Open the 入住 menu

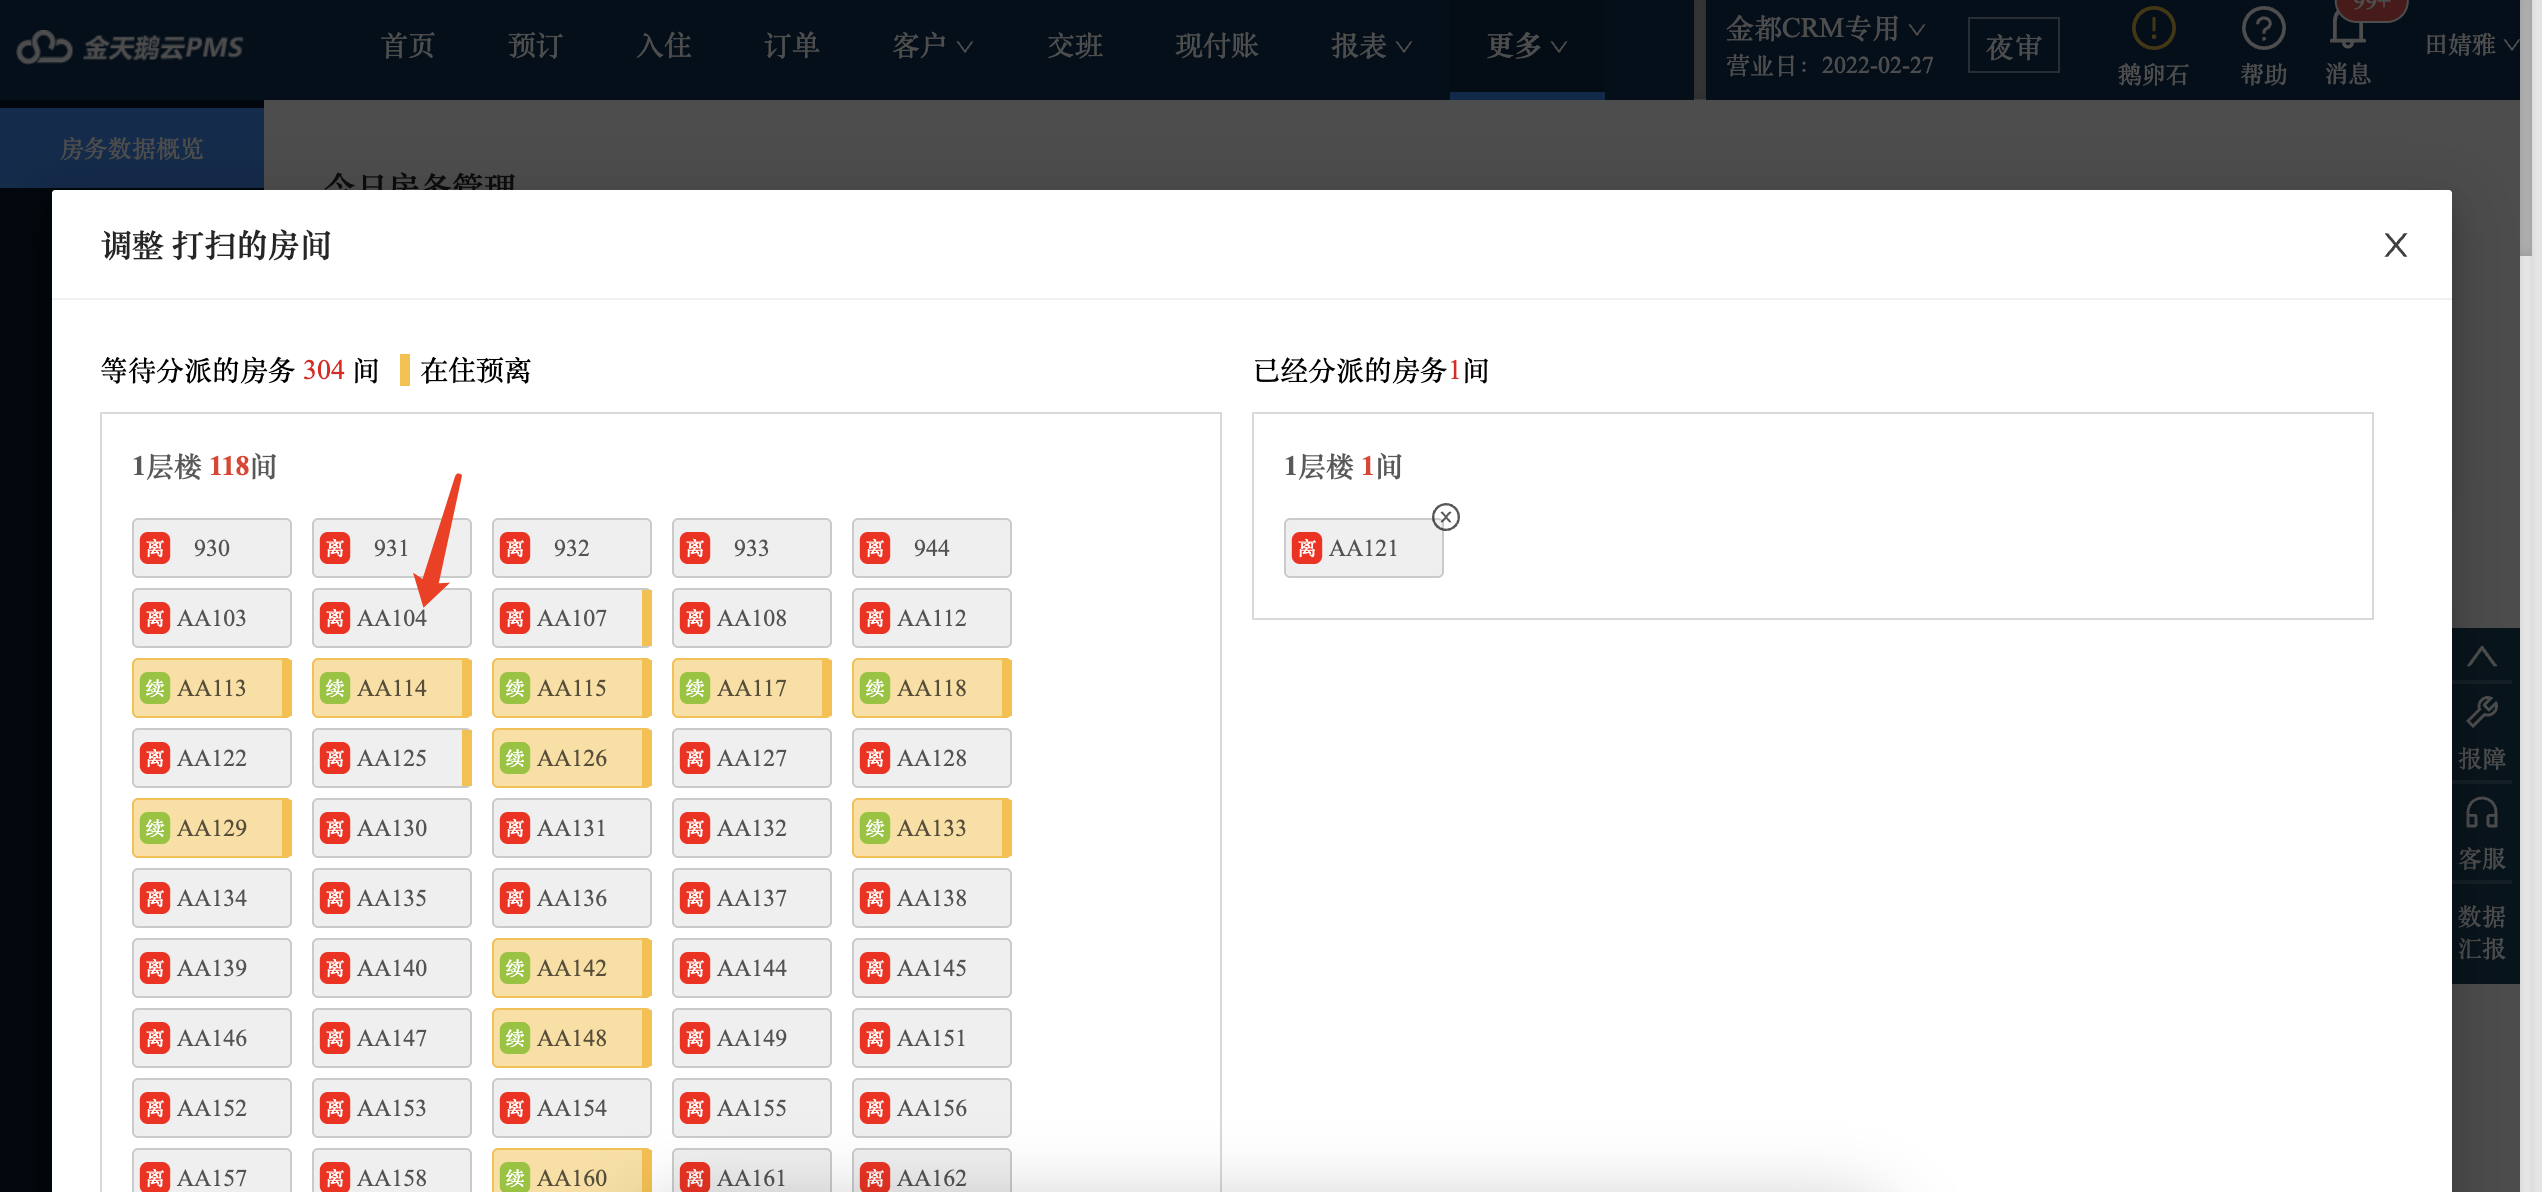click(663, 46)
